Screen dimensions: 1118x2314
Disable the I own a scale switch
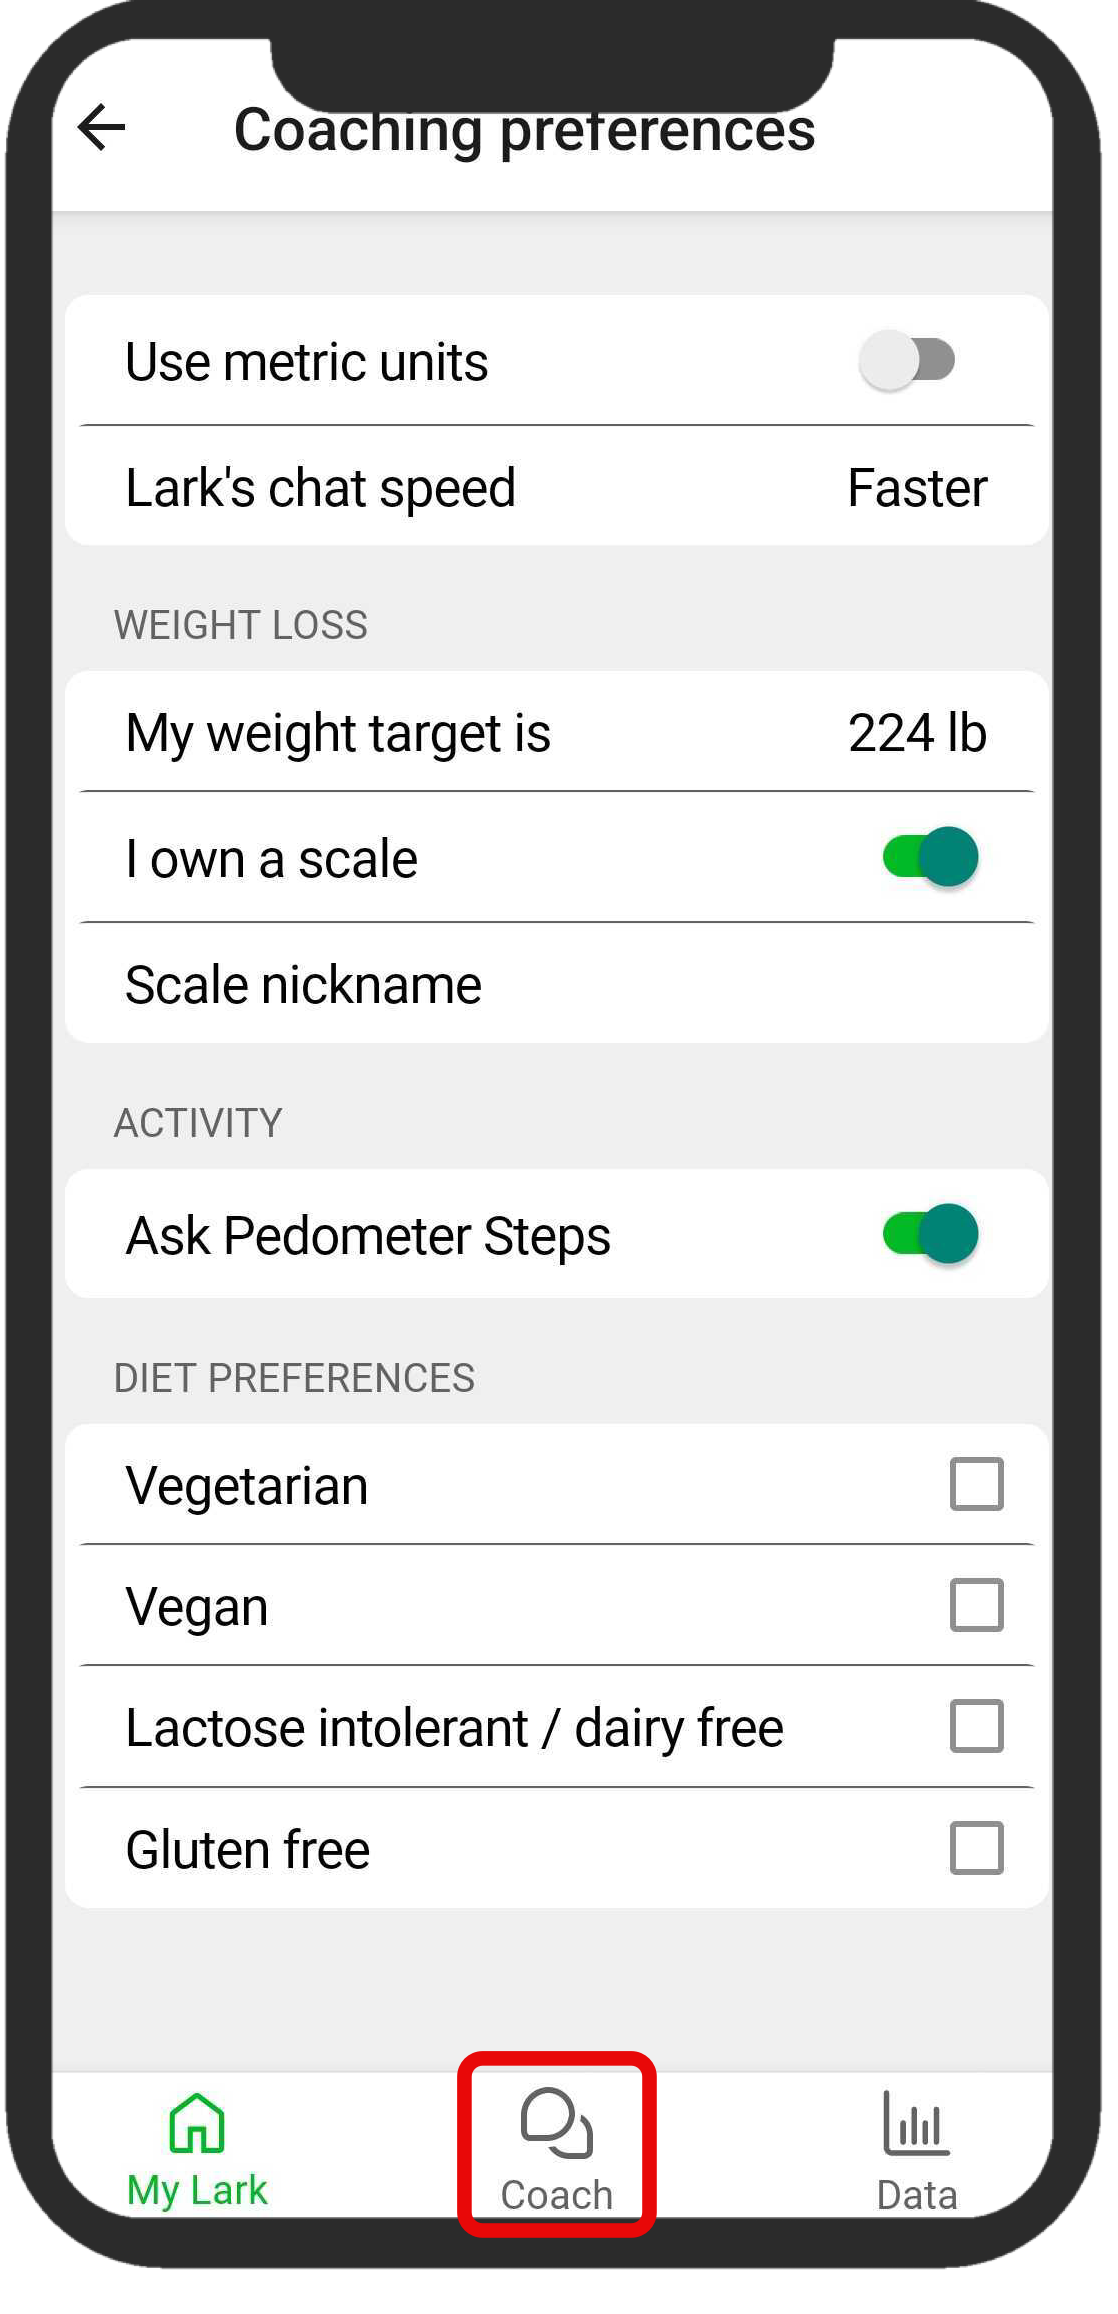(930, 857)
